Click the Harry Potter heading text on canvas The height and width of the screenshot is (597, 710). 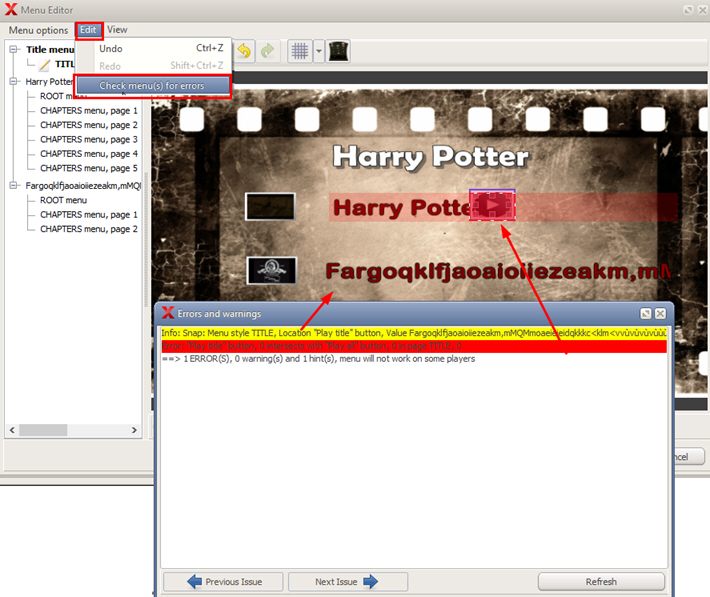[x=431, y=157]
